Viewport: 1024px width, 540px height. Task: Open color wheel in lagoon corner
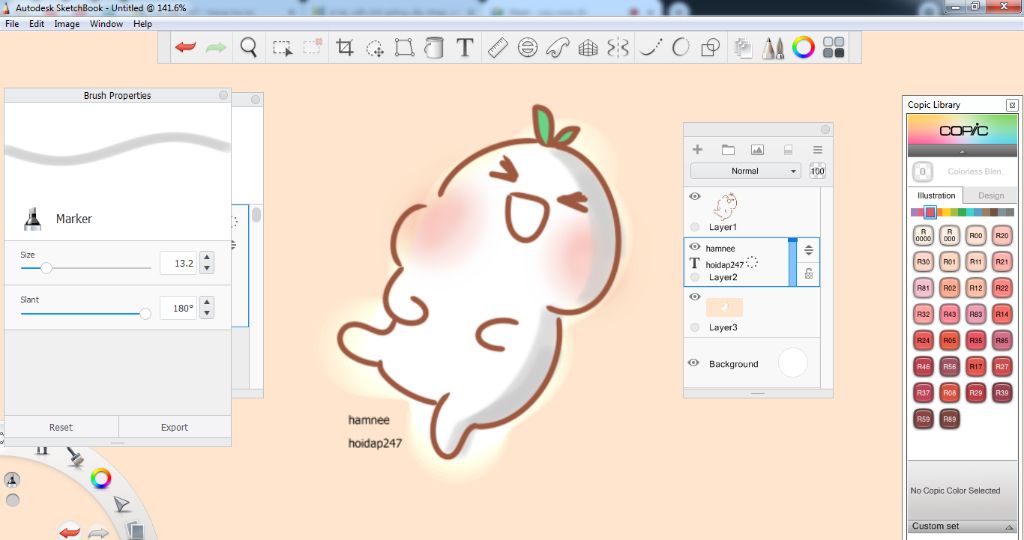point(101,479)
